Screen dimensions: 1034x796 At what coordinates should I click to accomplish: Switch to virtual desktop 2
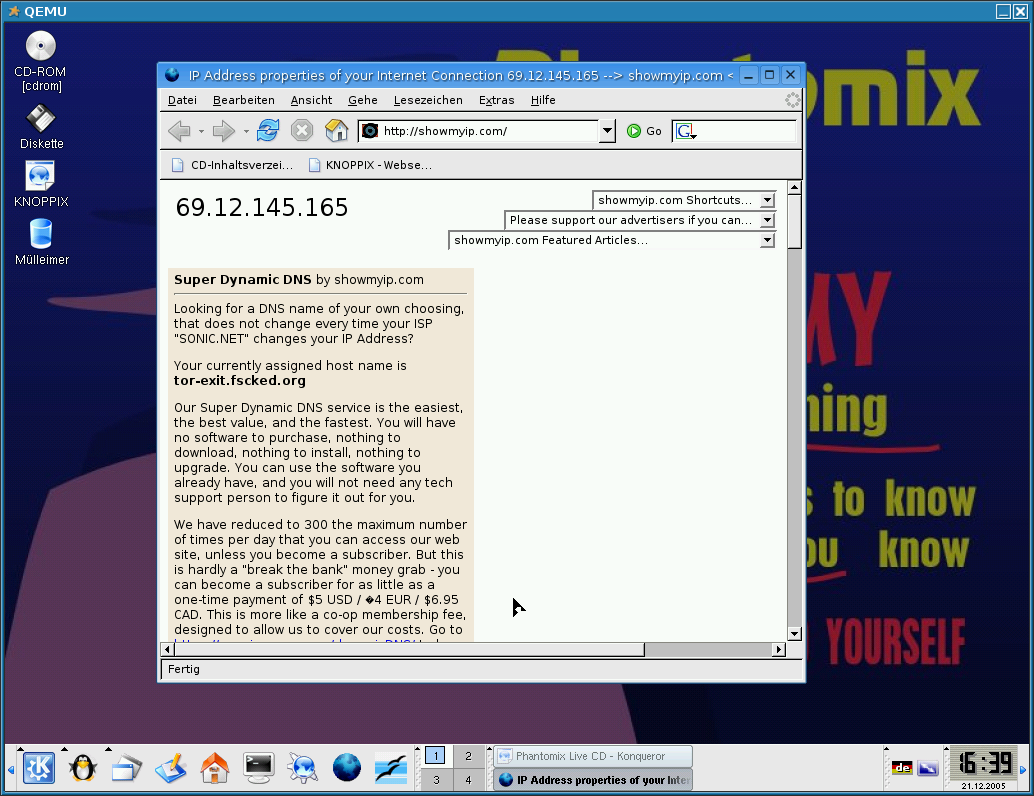(467, 756)
